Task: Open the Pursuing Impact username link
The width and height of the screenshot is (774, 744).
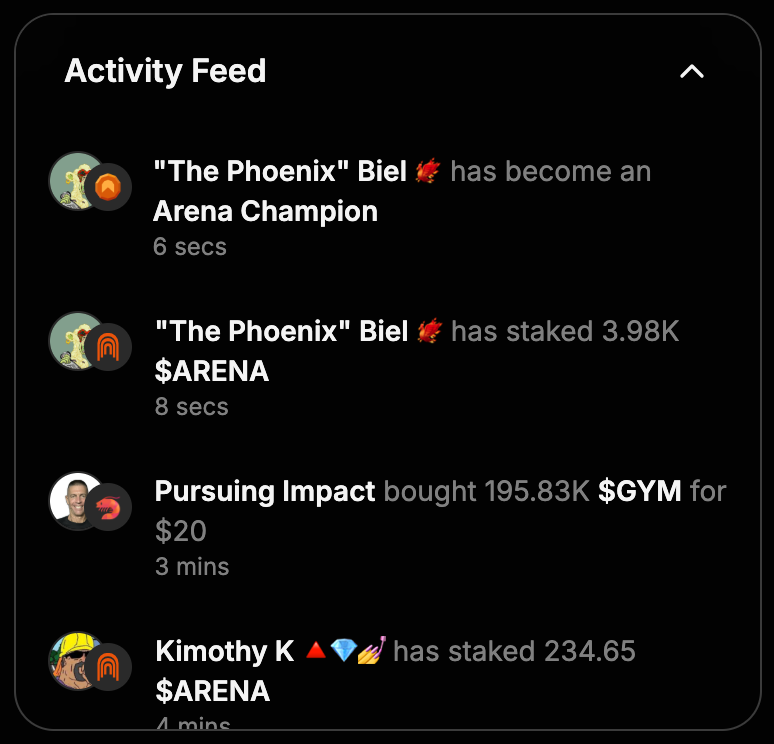Action: (265, 492)
